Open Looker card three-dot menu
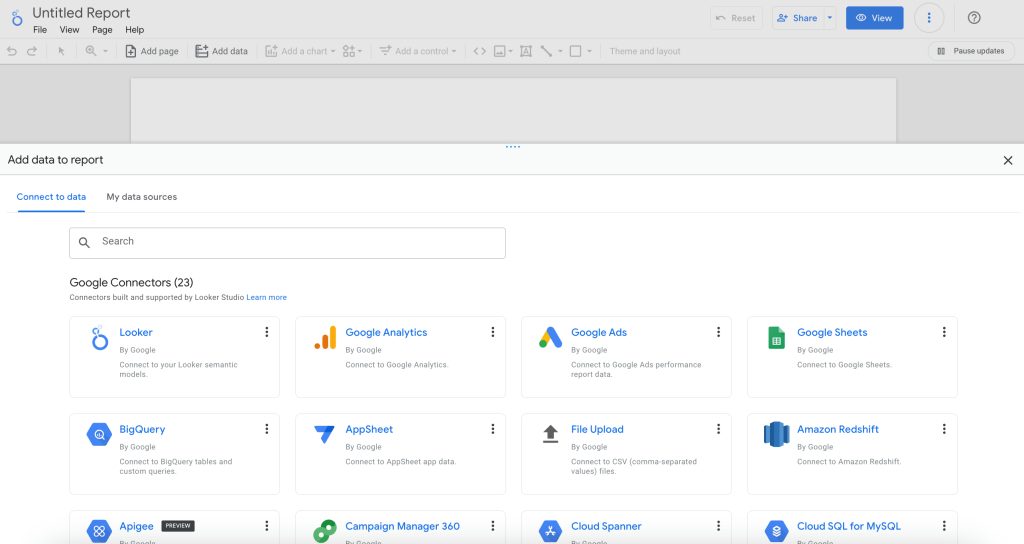The width and height of the screenshot is (1024, 544). pyautogui.click(x=266, y=332)
